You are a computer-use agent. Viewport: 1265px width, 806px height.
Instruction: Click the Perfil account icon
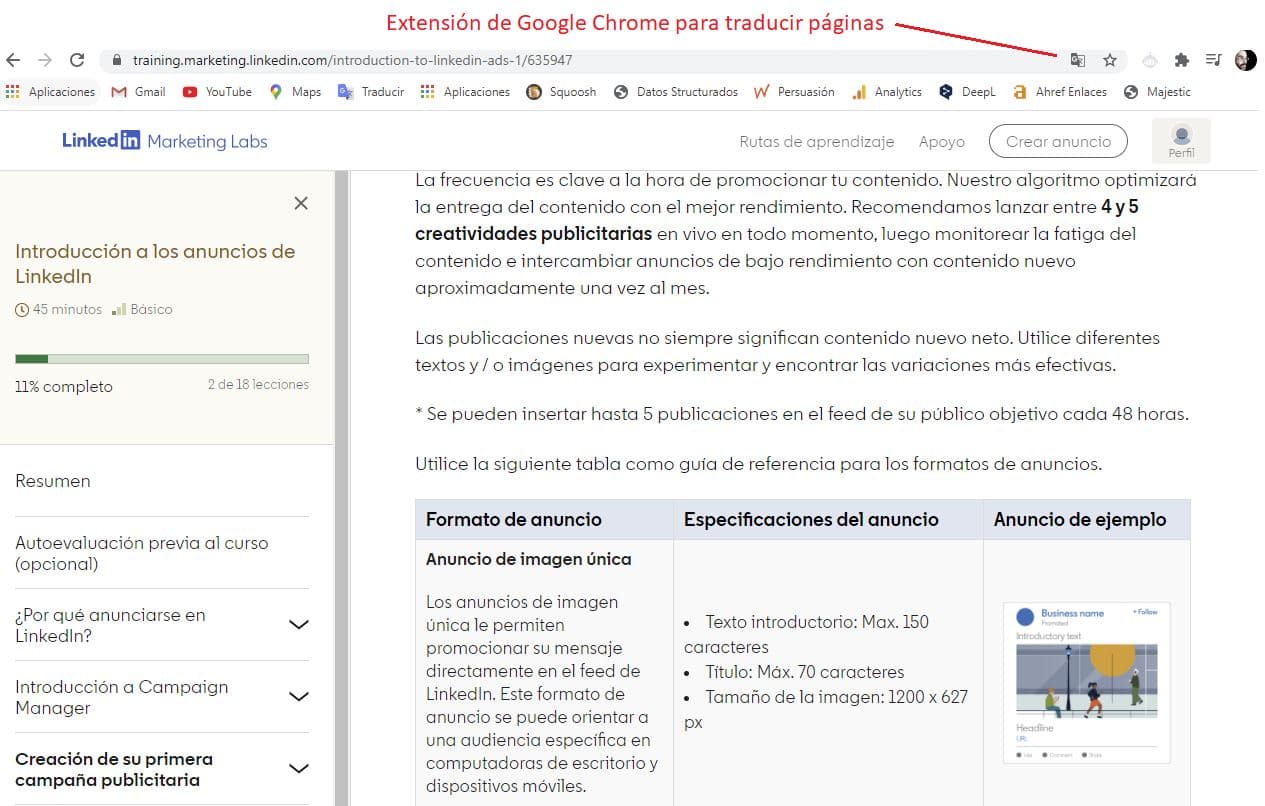(1181, 140)
